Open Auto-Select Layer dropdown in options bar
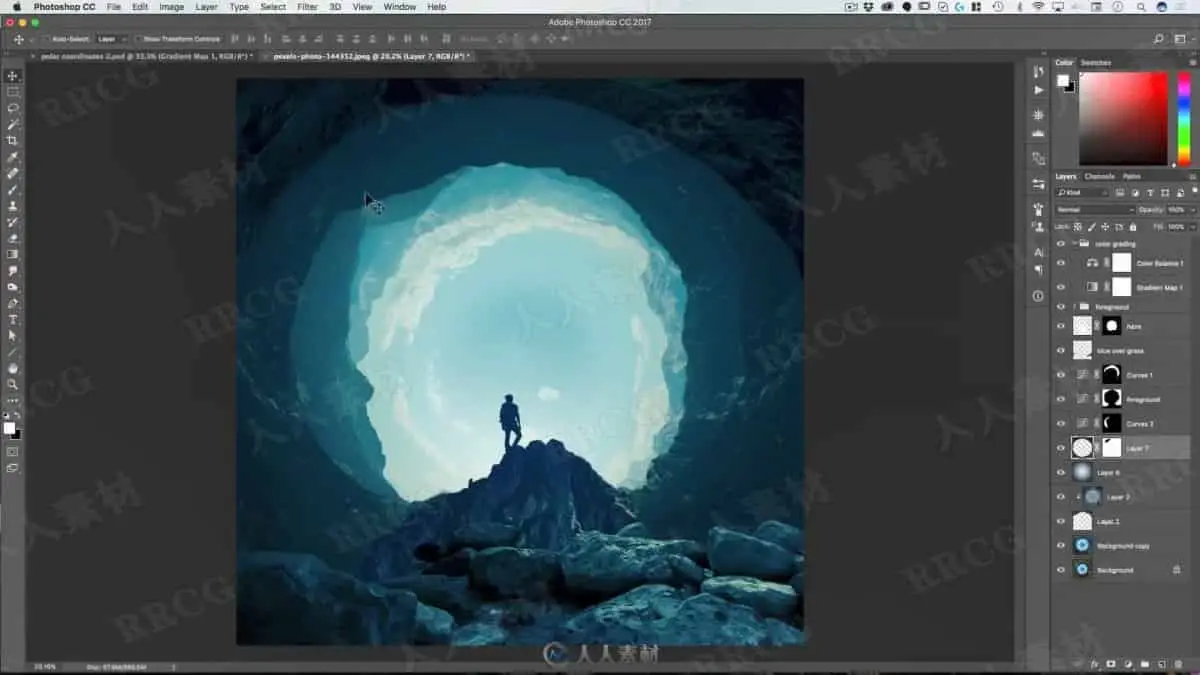 (x=112, y=39)
